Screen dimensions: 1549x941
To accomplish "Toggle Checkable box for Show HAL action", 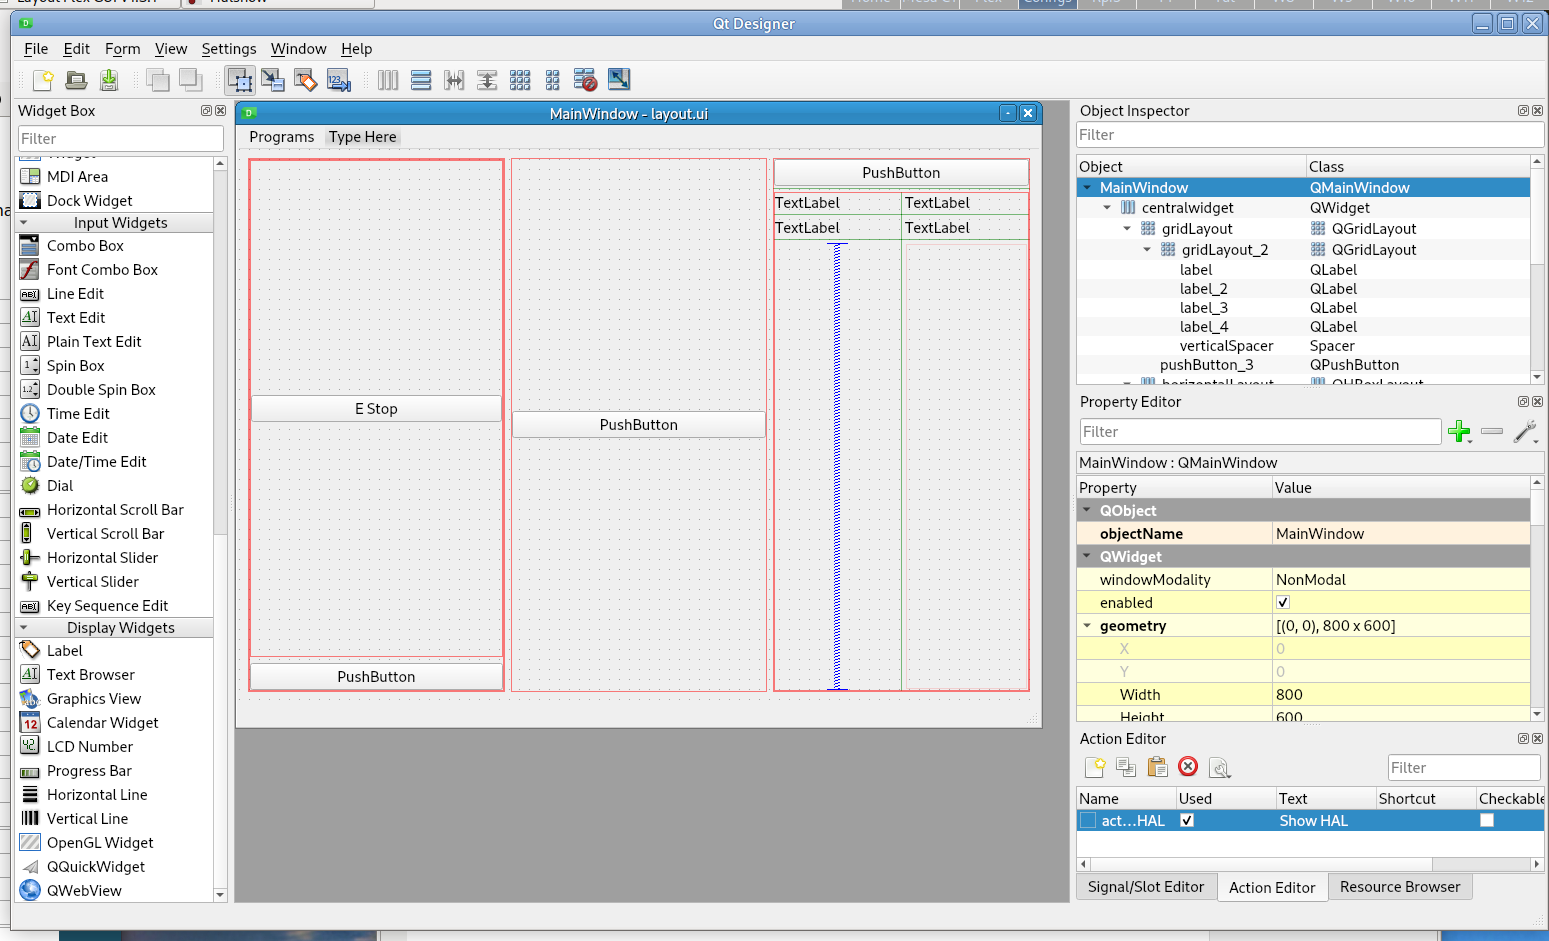I will [1487, 821].
